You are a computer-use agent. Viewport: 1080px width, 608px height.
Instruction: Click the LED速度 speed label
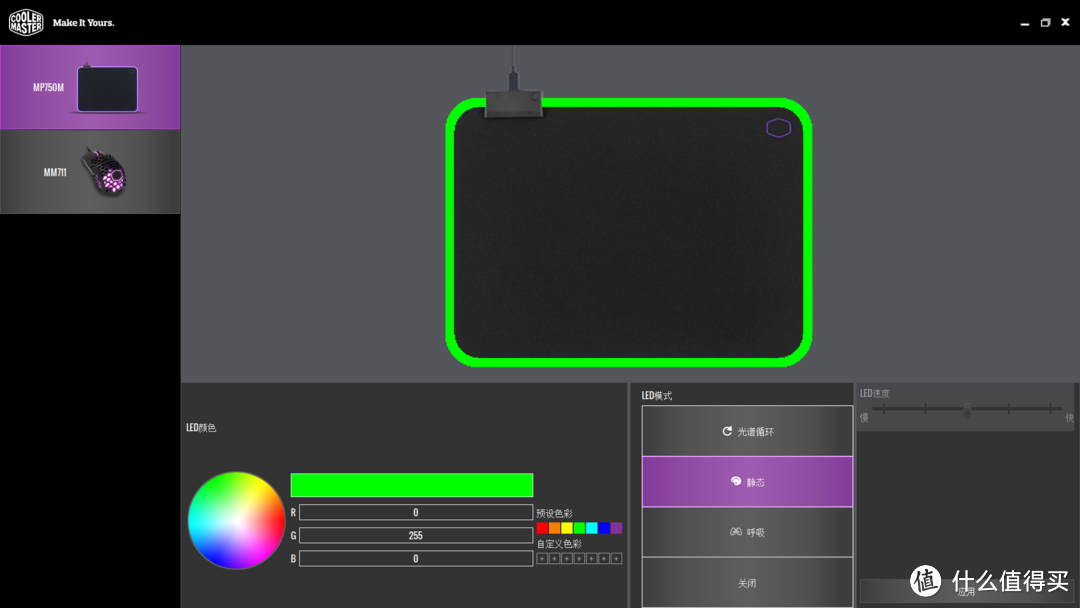(x=875, y=393)
